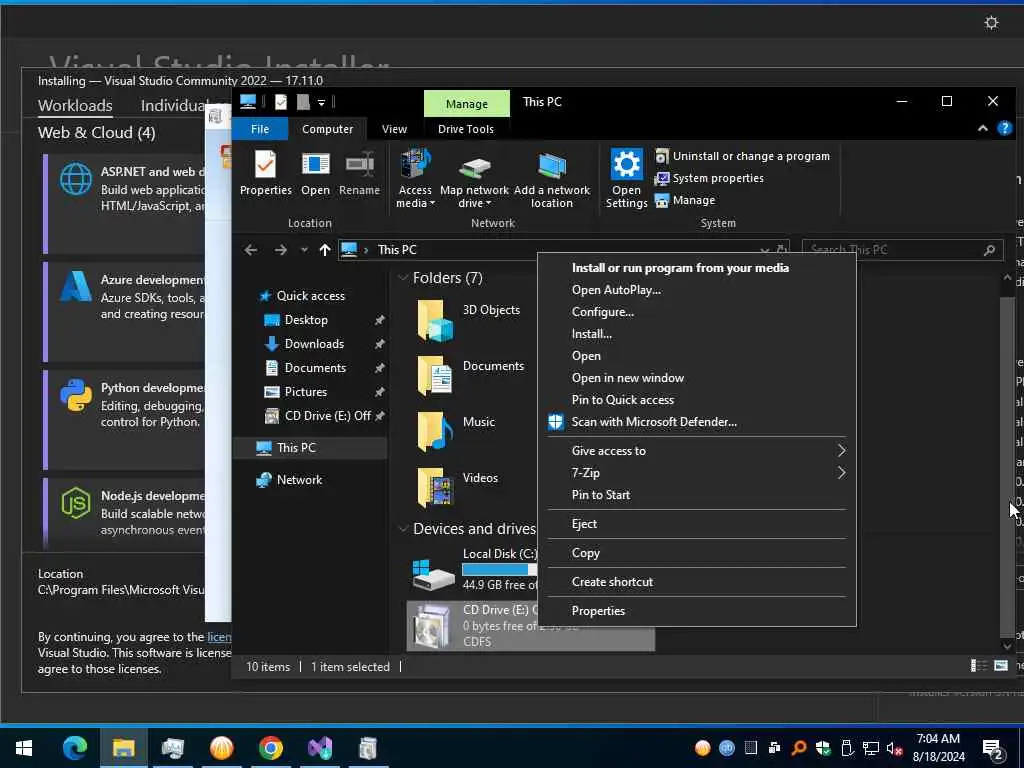Click the Rename ribbon icon

[359, 165]
